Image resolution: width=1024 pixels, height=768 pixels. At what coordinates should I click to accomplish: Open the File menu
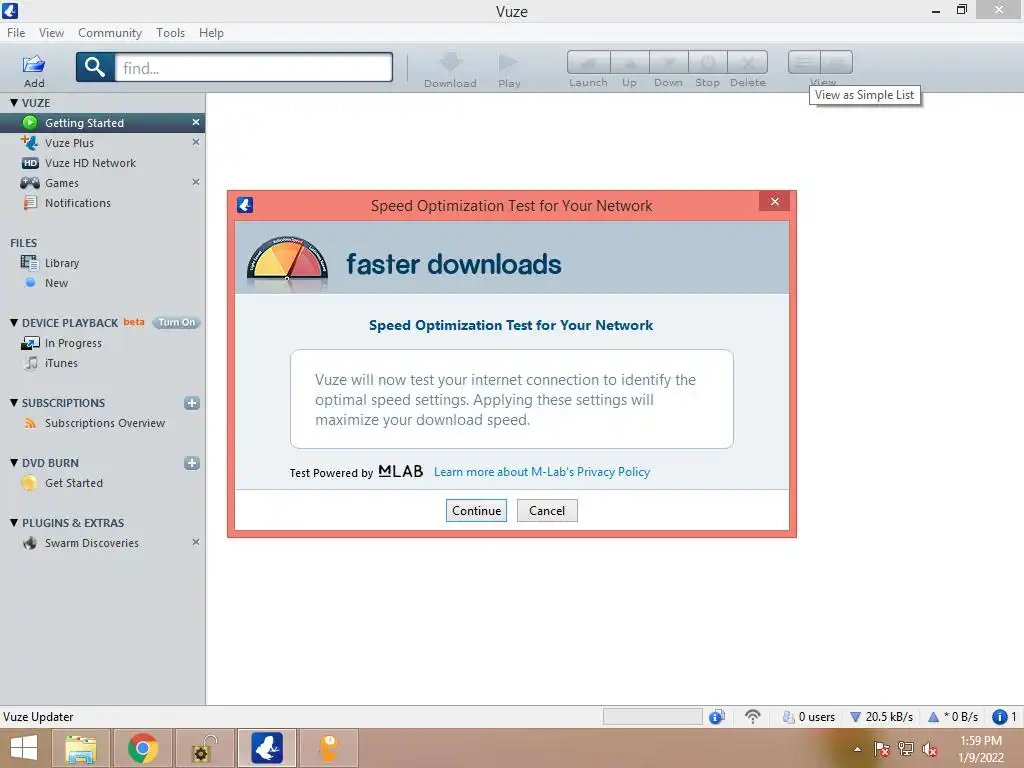click(16, 33)
